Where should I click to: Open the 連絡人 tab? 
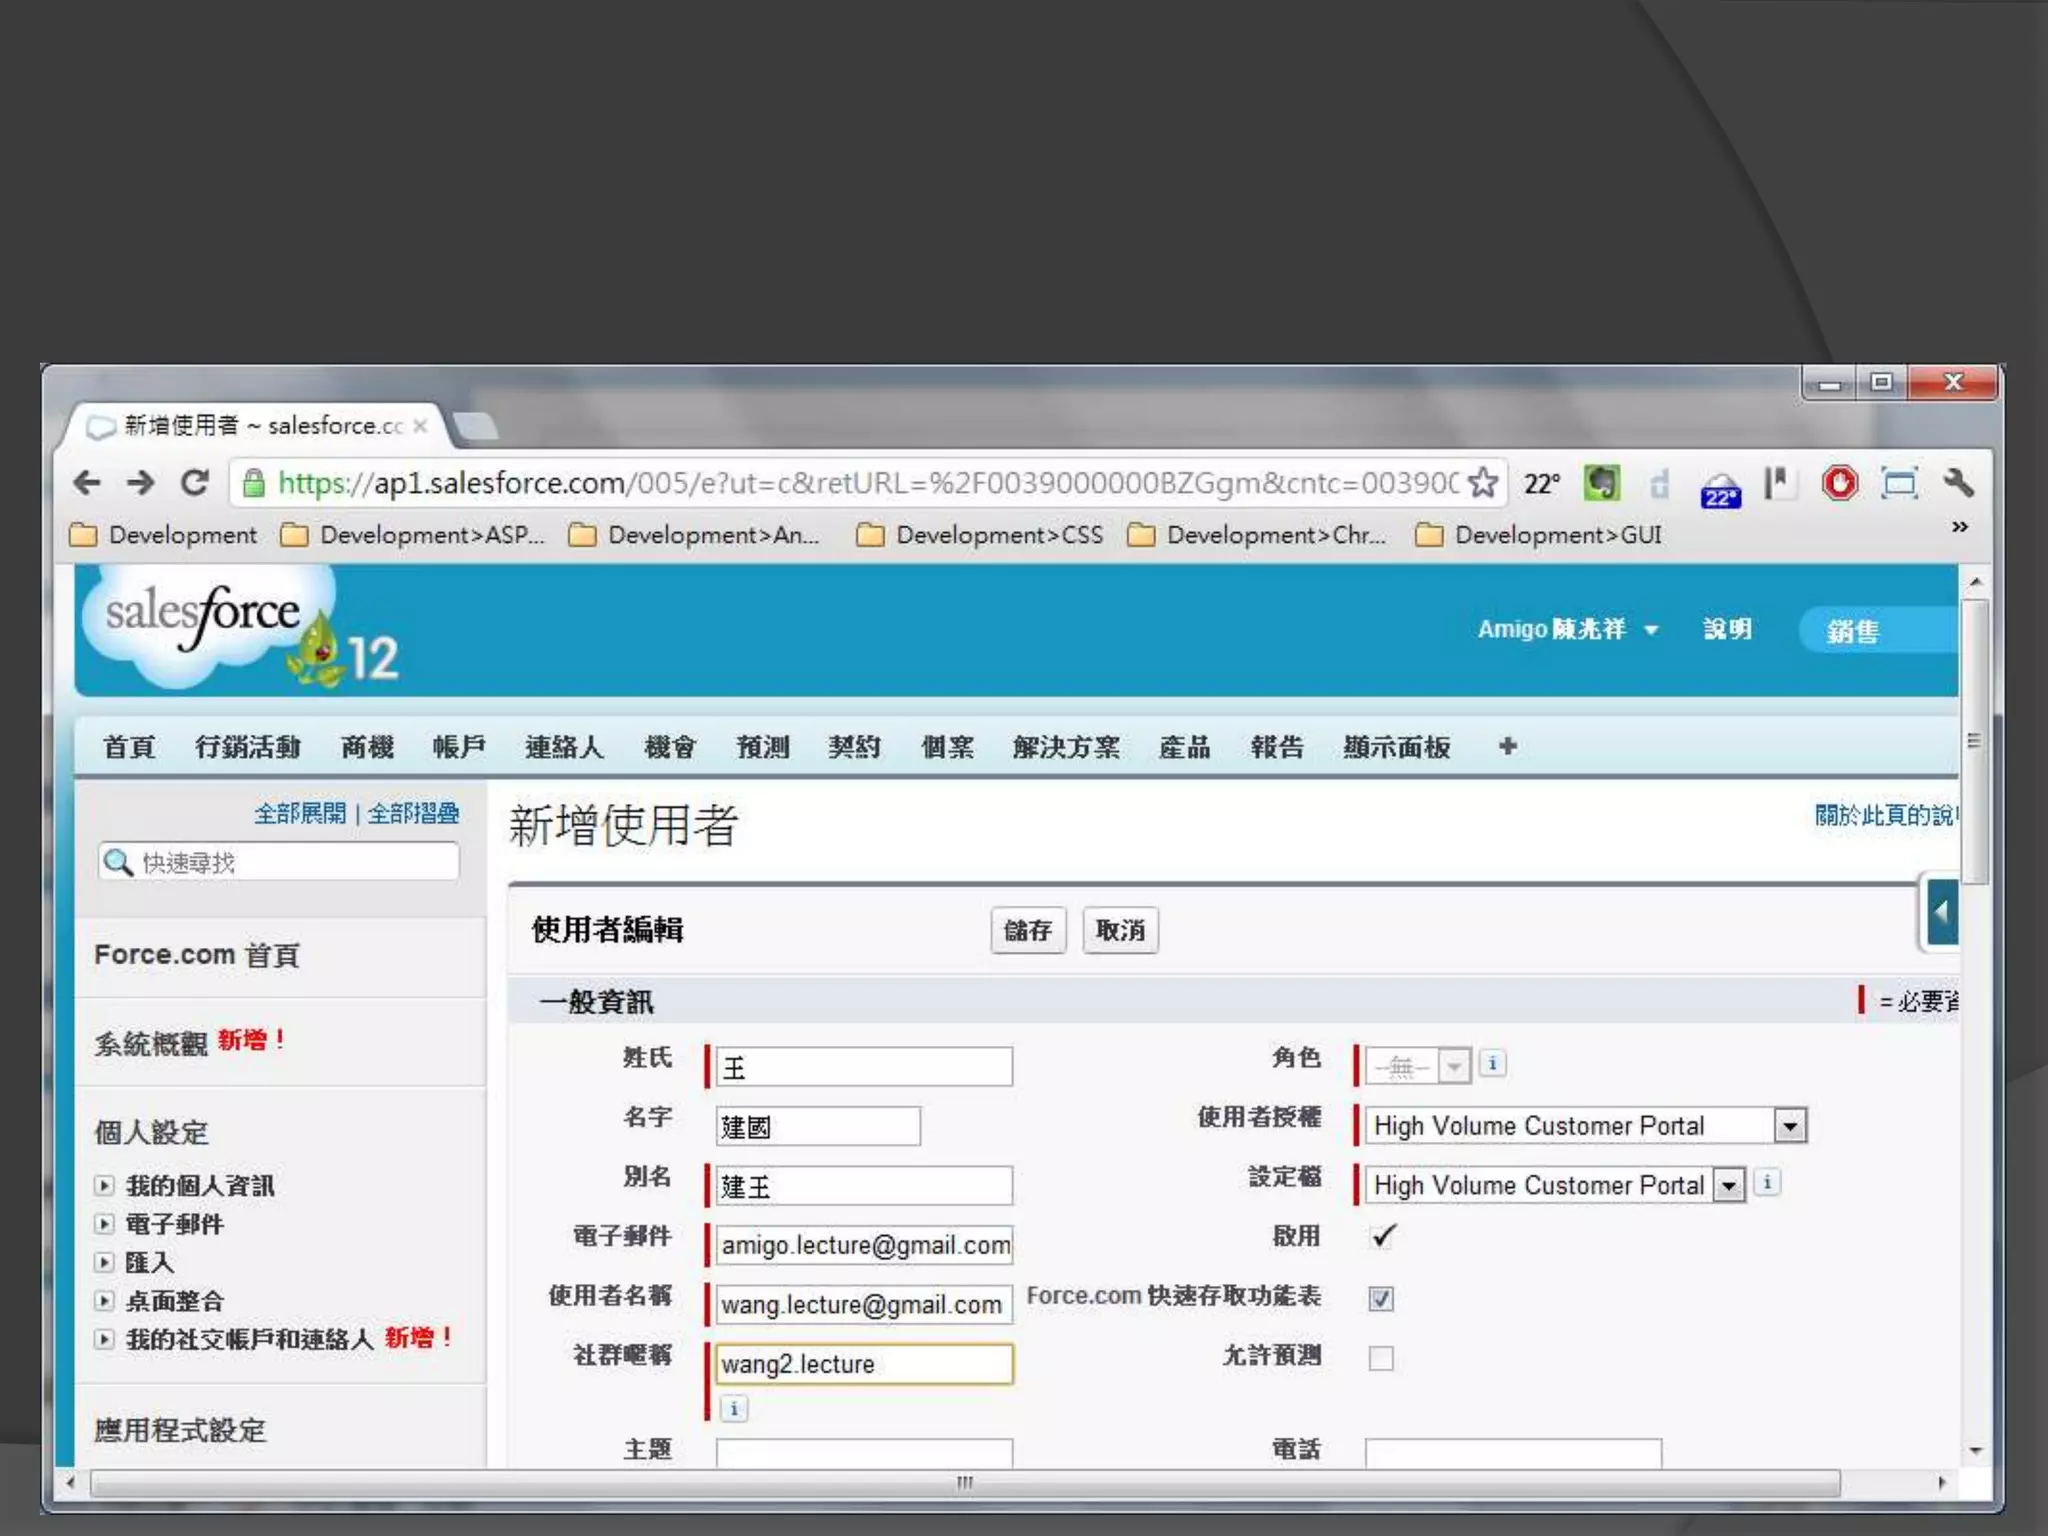click(x=564, y=747)
